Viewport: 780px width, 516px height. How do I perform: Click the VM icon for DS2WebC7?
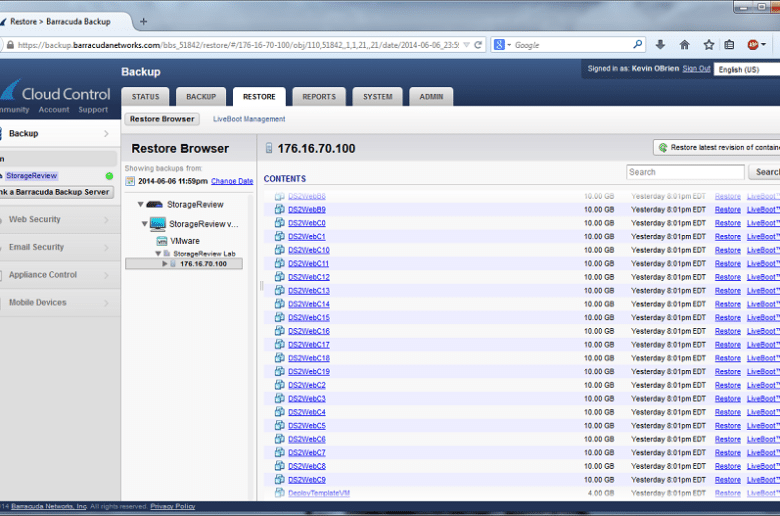click(280, 452)
